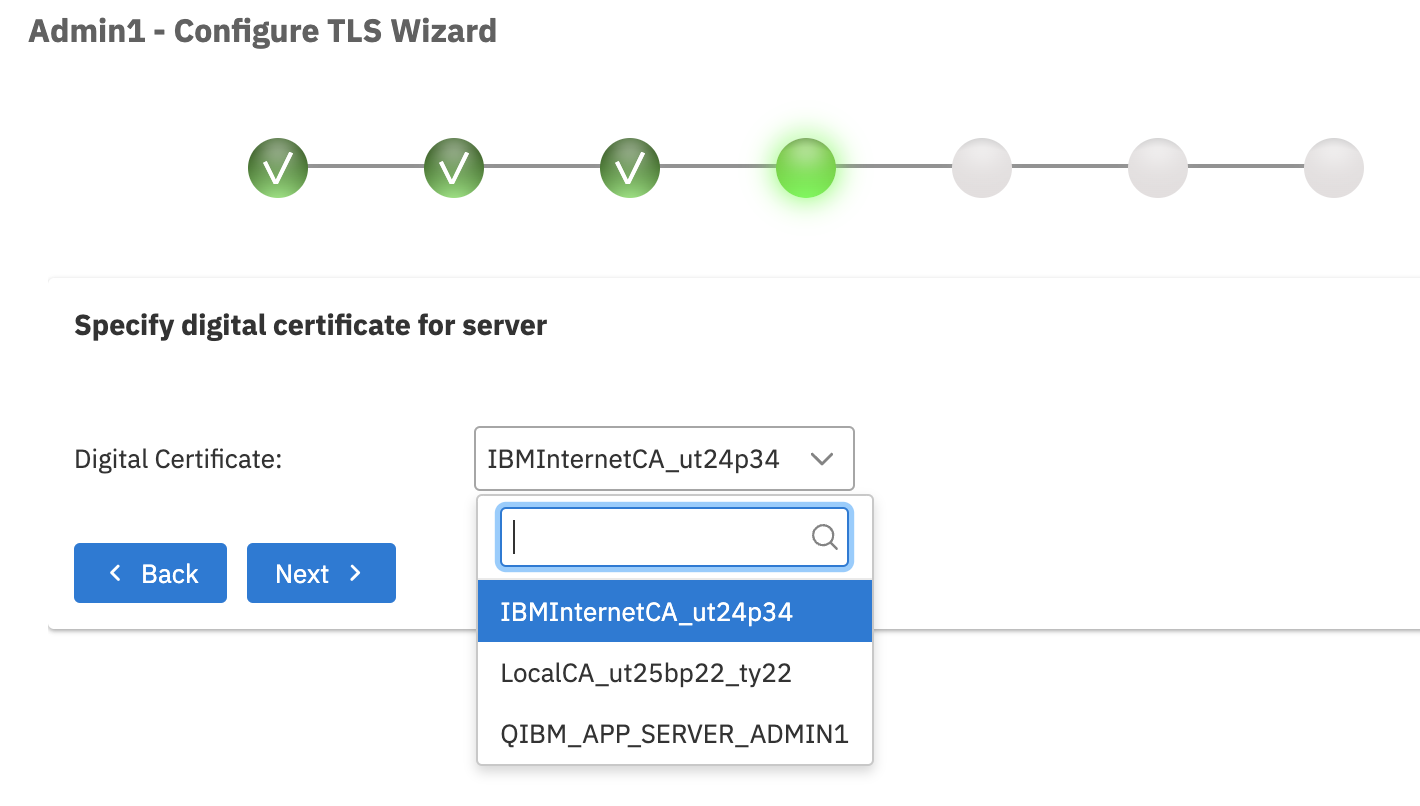The image size is (1420, 806).
Task: Click the first completed wizard step circle
Action: pos(278,168)
